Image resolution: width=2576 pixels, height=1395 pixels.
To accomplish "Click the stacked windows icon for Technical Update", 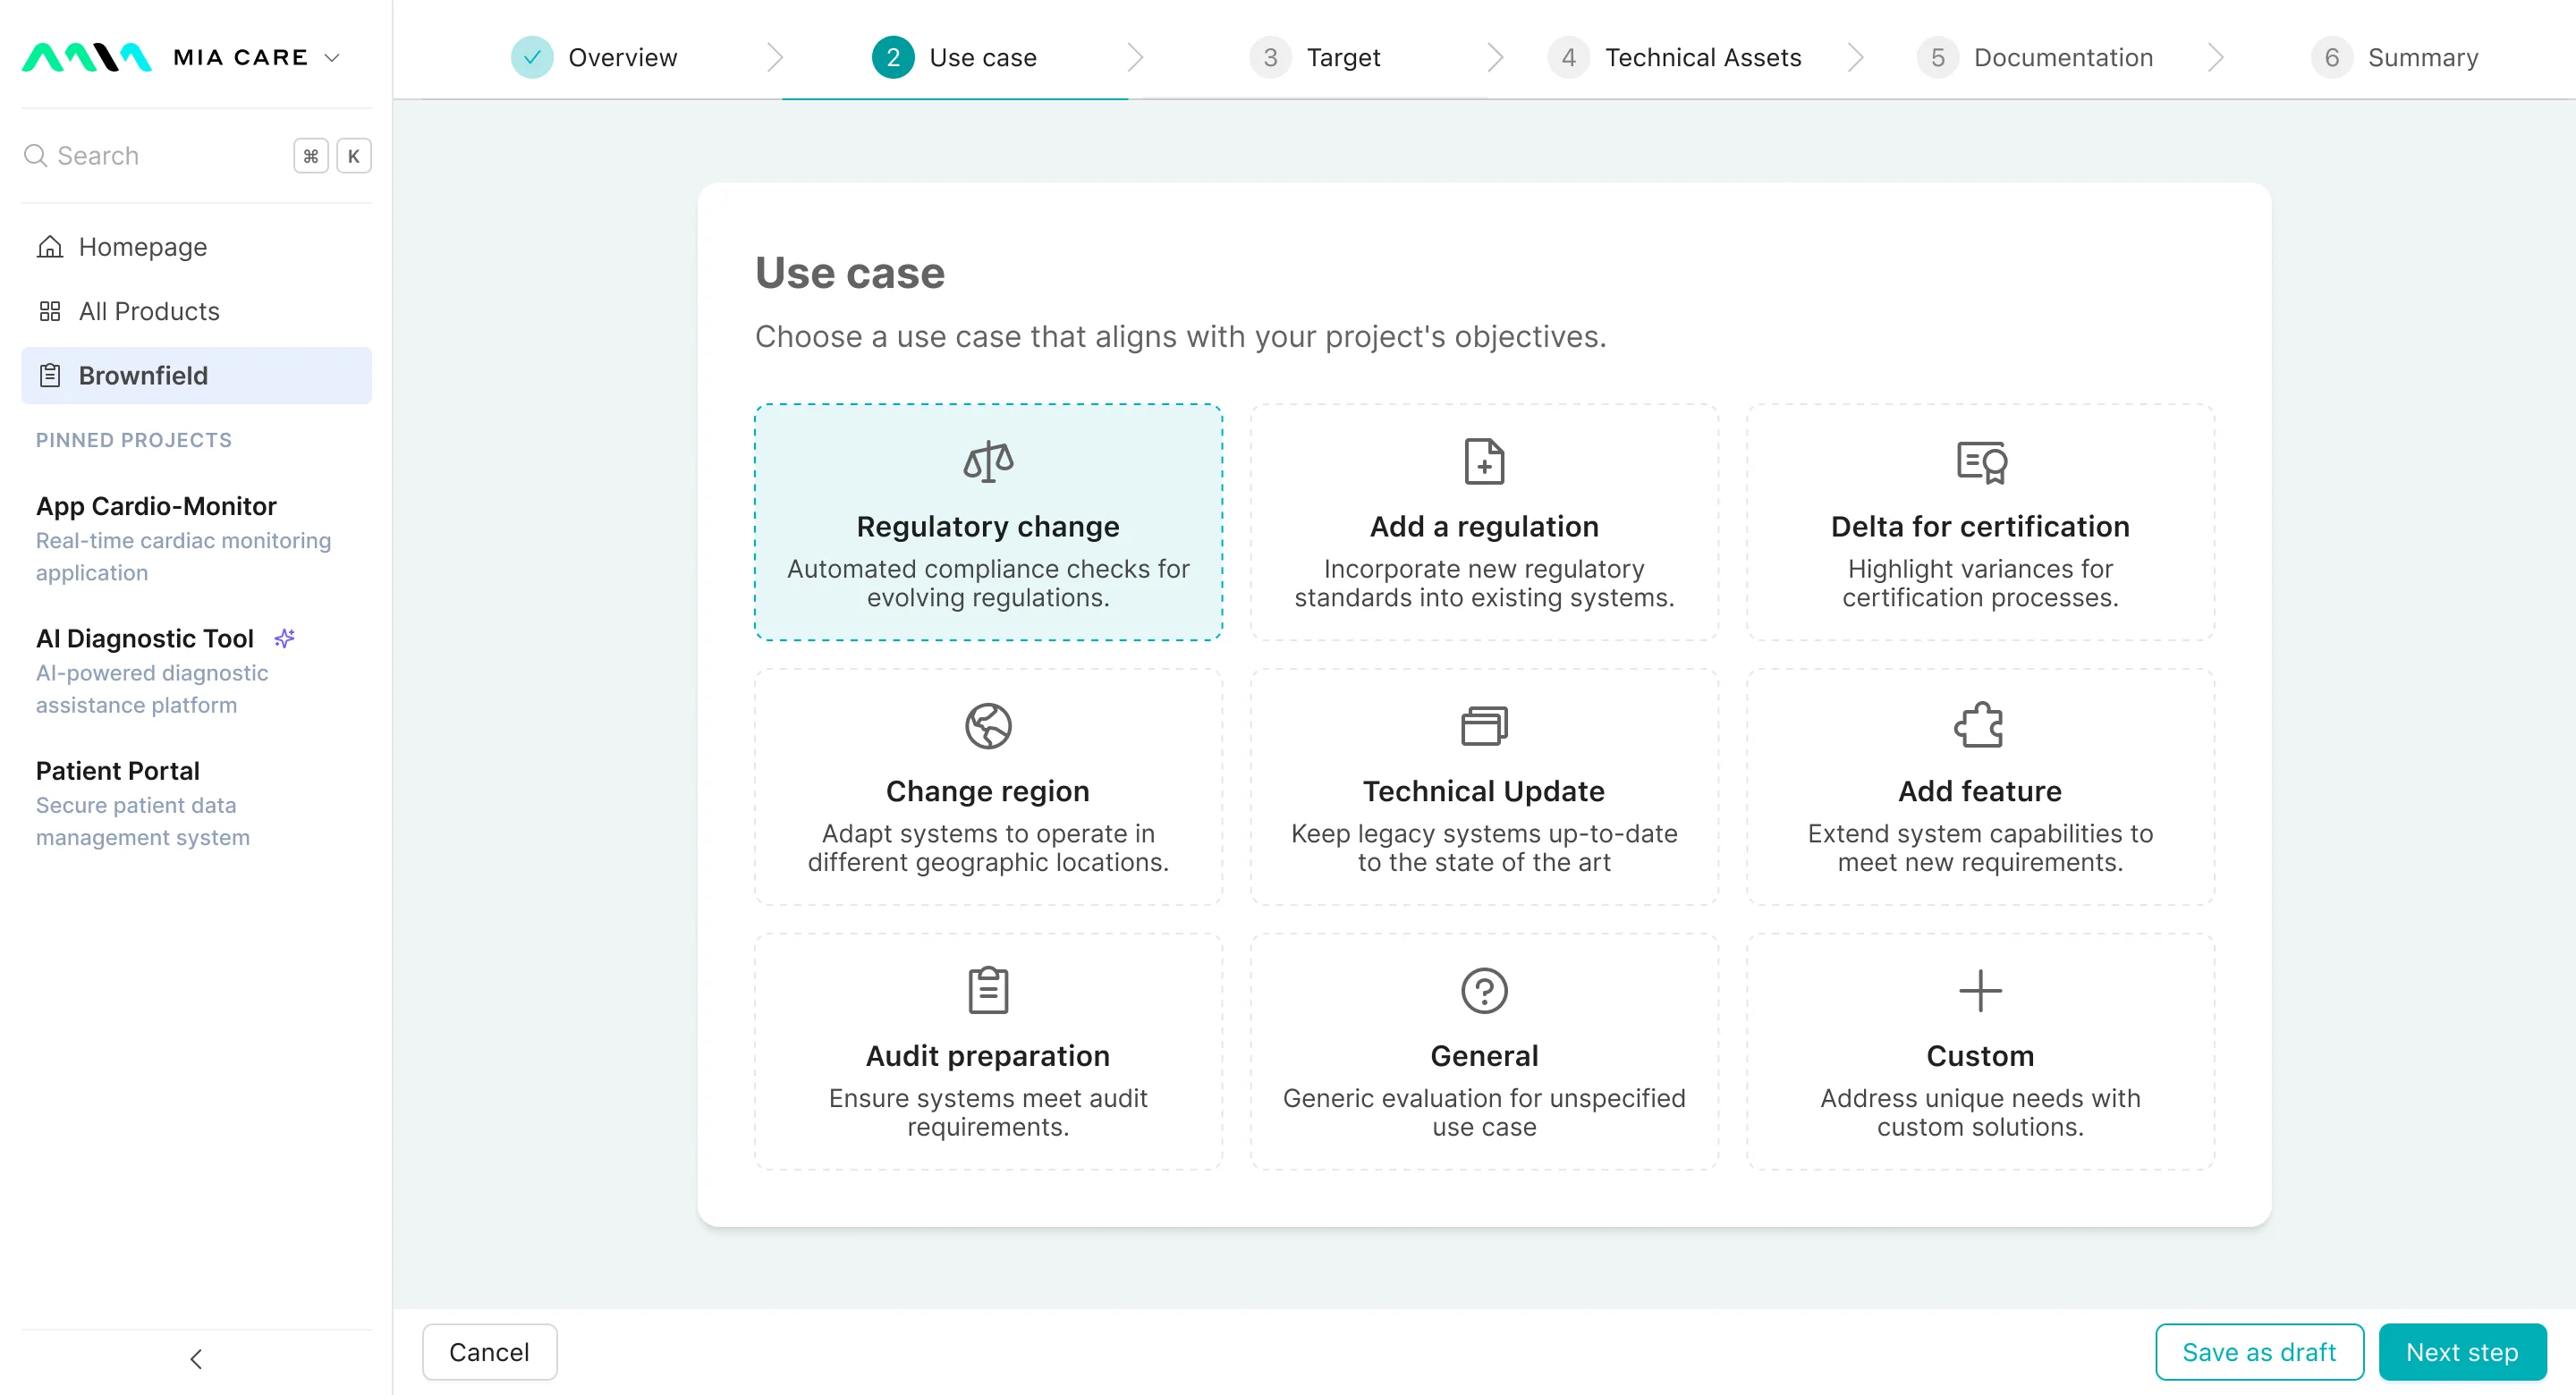I will [x=1484, y=726].
